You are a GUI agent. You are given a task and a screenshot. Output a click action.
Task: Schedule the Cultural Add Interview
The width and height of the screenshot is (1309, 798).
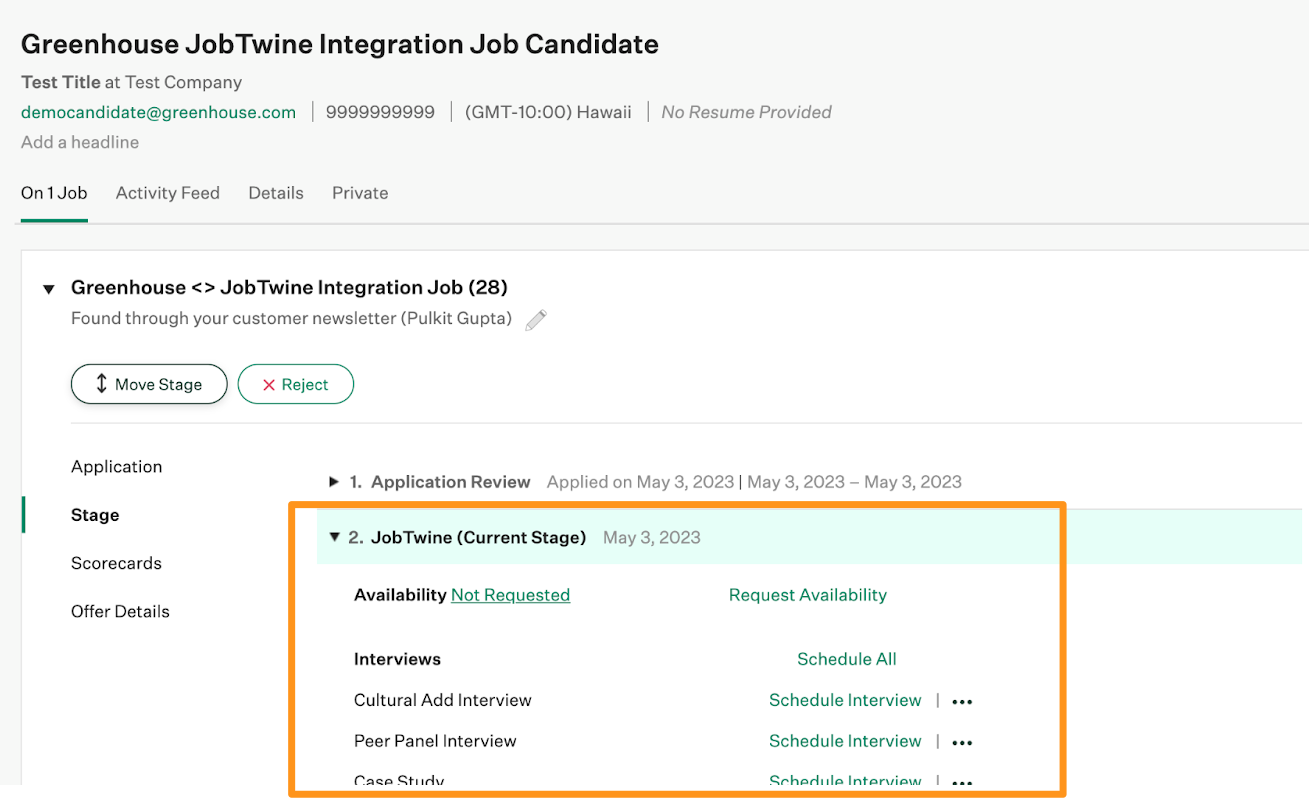845,700
